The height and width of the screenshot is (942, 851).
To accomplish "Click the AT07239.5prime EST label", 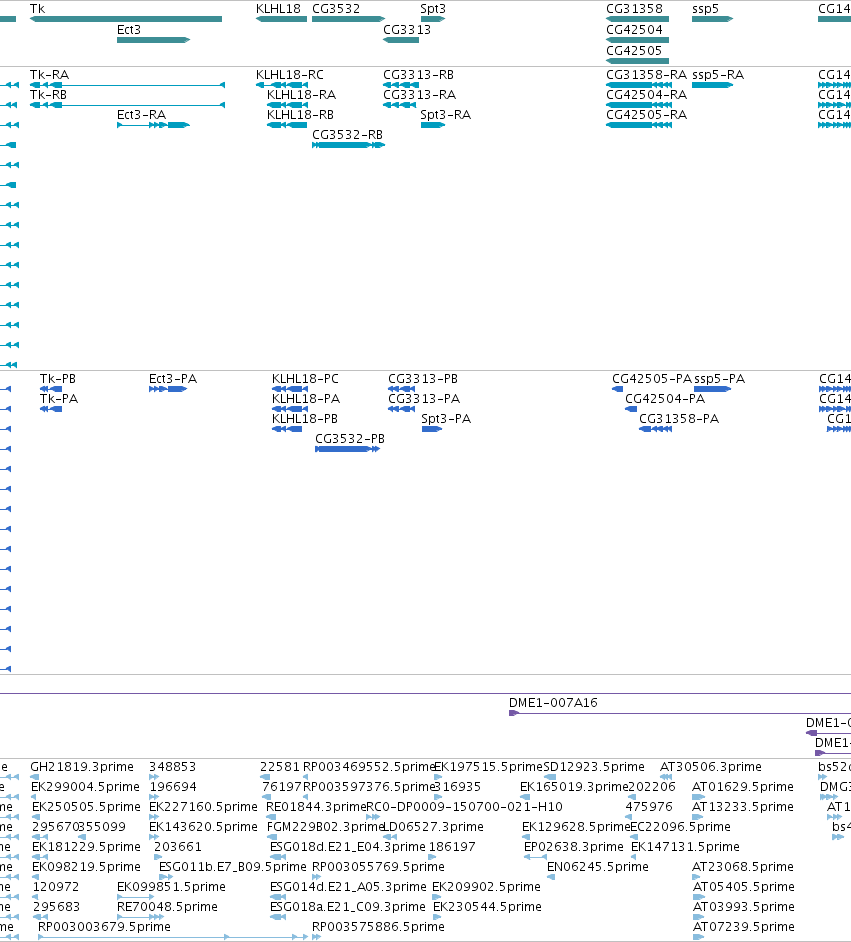I will [x=743, y=926].
